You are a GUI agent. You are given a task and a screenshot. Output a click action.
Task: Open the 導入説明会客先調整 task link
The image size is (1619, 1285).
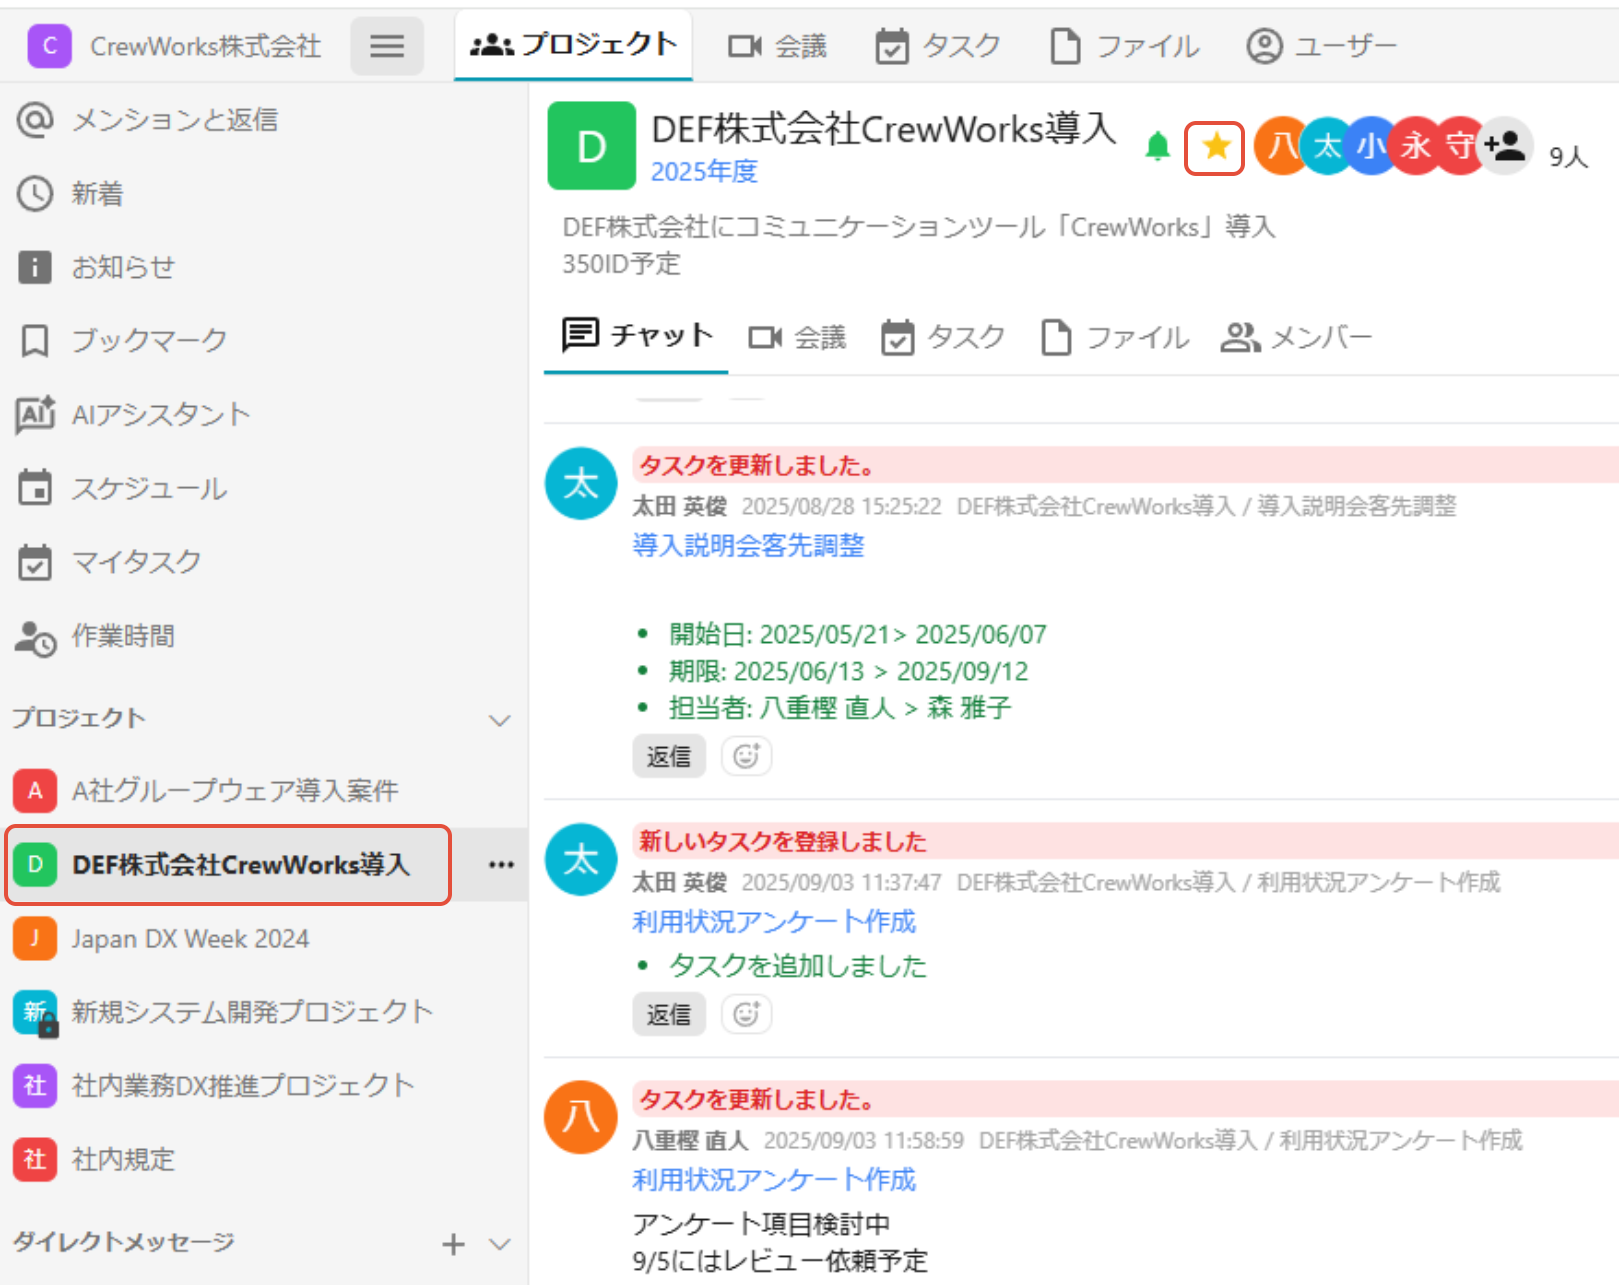(748, 545)
